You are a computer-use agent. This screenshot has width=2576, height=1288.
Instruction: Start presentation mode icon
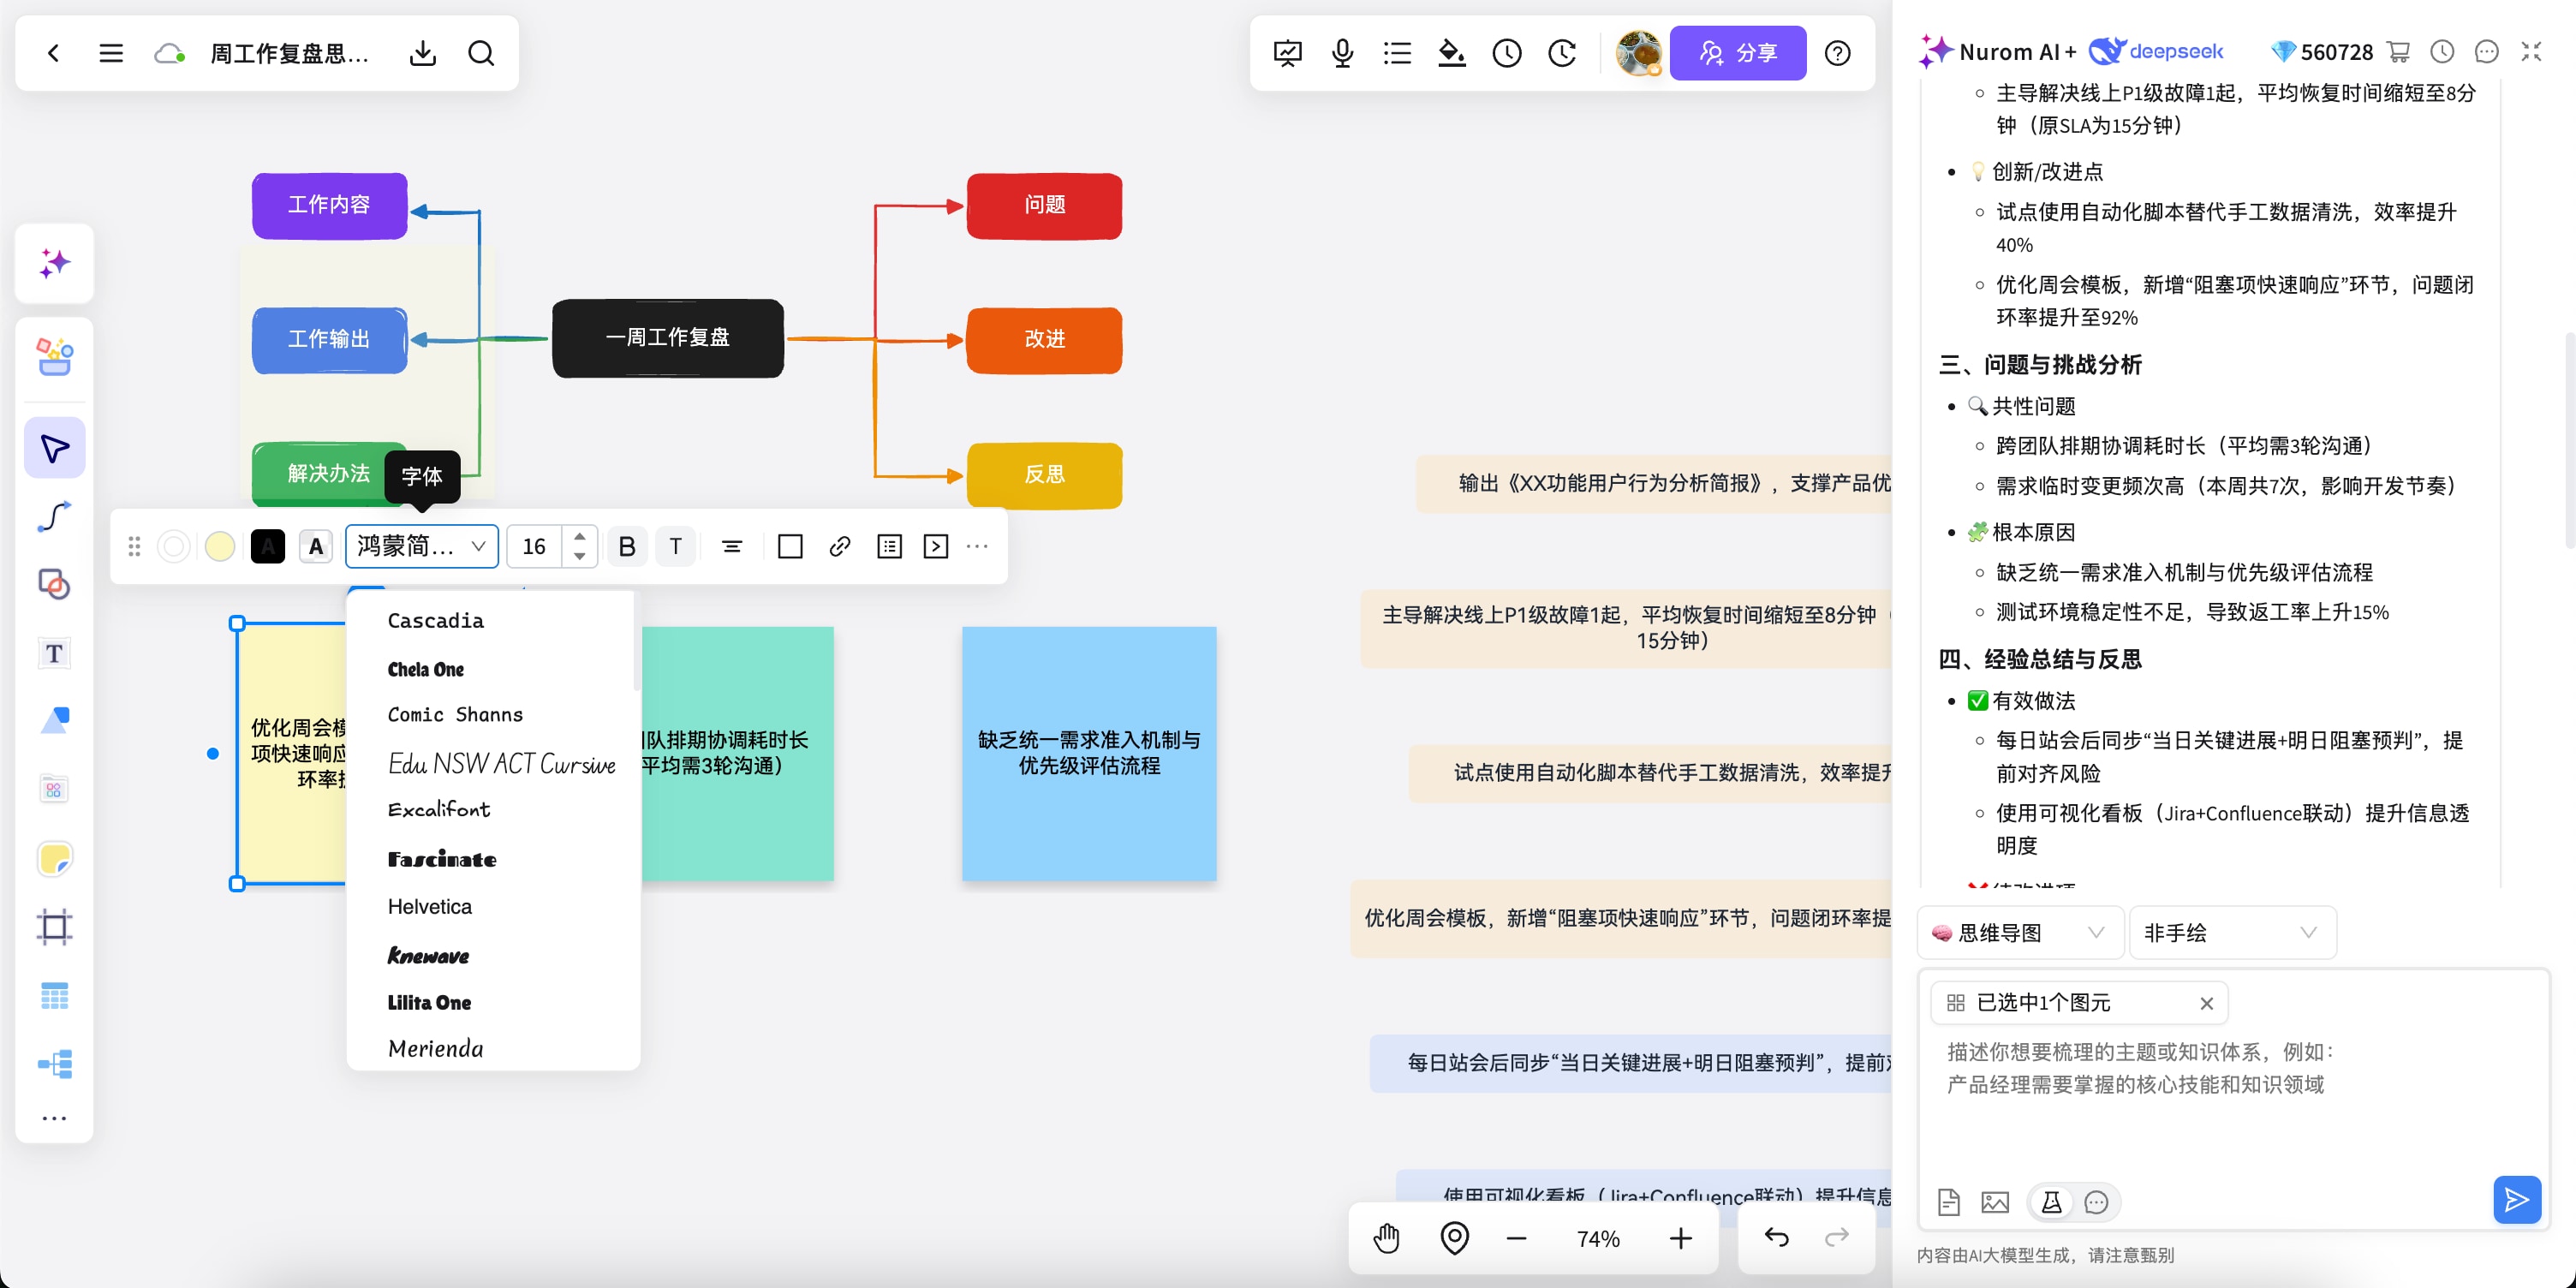[x=1287, y=53]
